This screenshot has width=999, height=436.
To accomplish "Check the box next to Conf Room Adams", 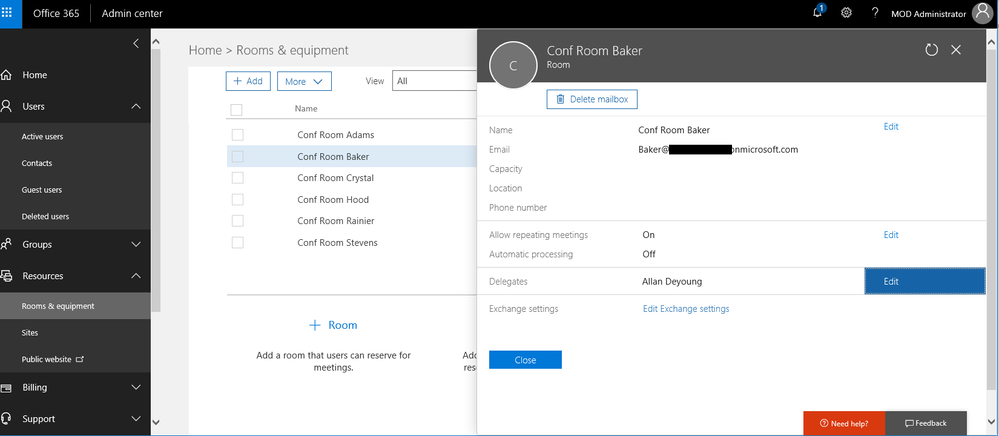I will tap(238, 134).
